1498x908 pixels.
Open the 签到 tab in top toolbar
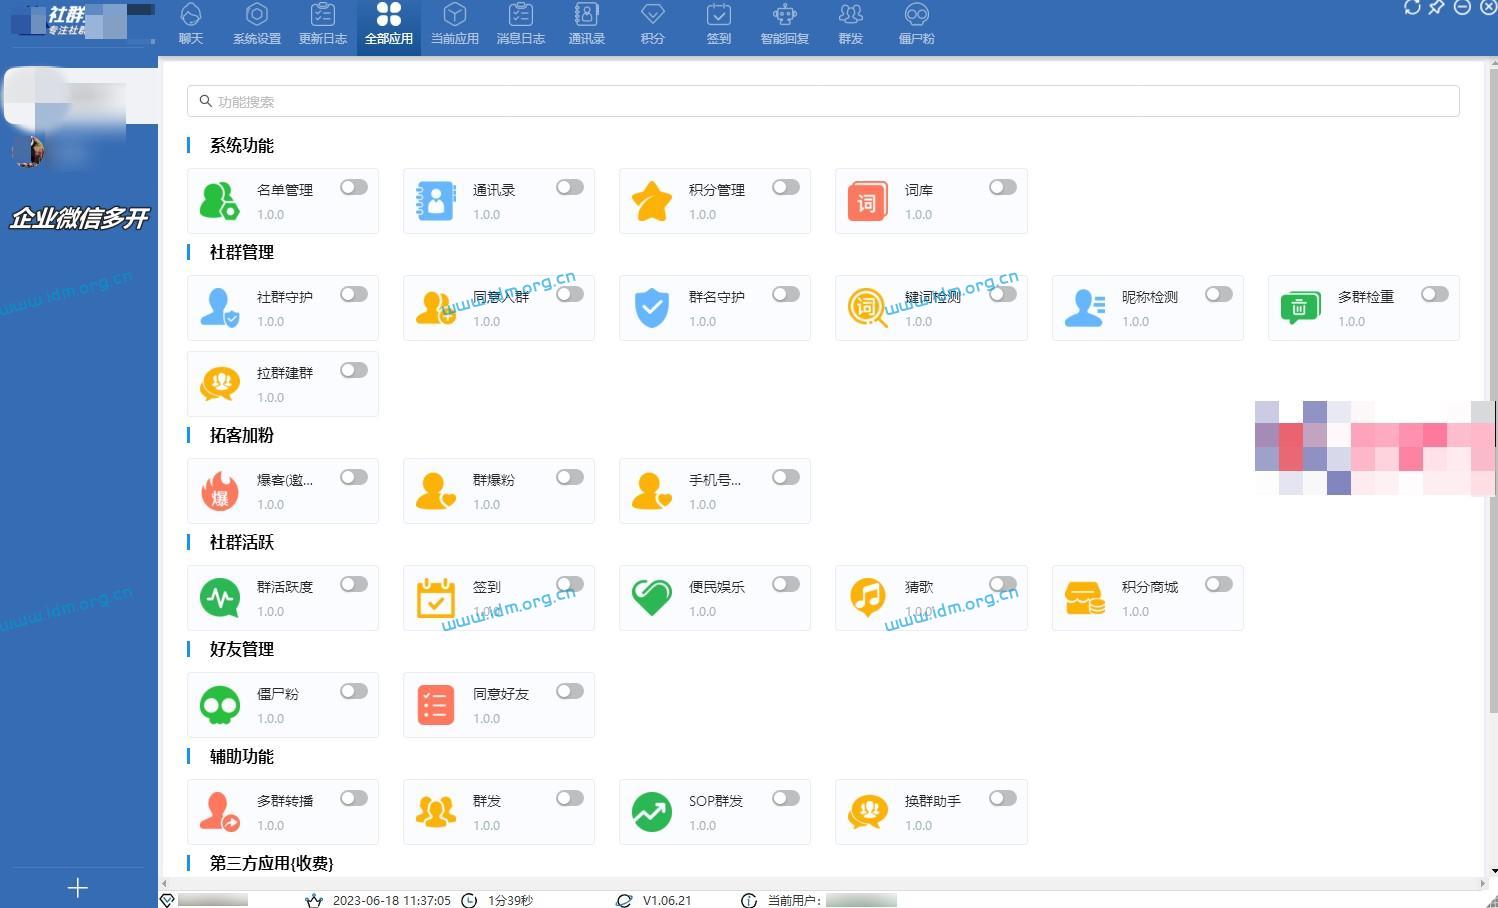click(x=719, y=25)
